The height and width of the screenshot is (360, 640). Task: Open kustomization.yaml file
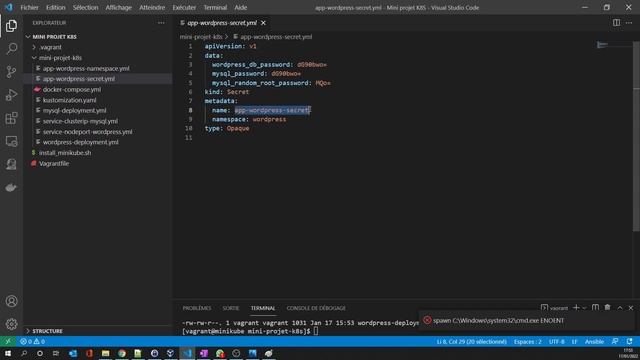click(x=69, y=100)
